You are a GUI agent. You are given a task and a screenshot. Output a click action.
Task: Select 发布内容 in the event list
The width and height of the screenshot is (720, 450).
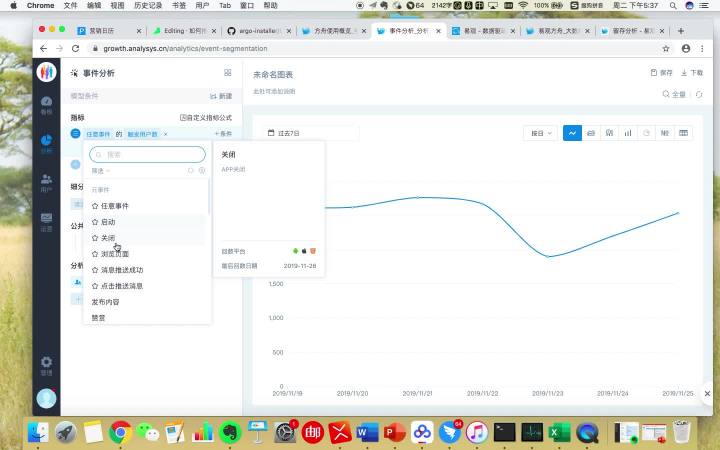pyautogui.click(x=106, y=302)
